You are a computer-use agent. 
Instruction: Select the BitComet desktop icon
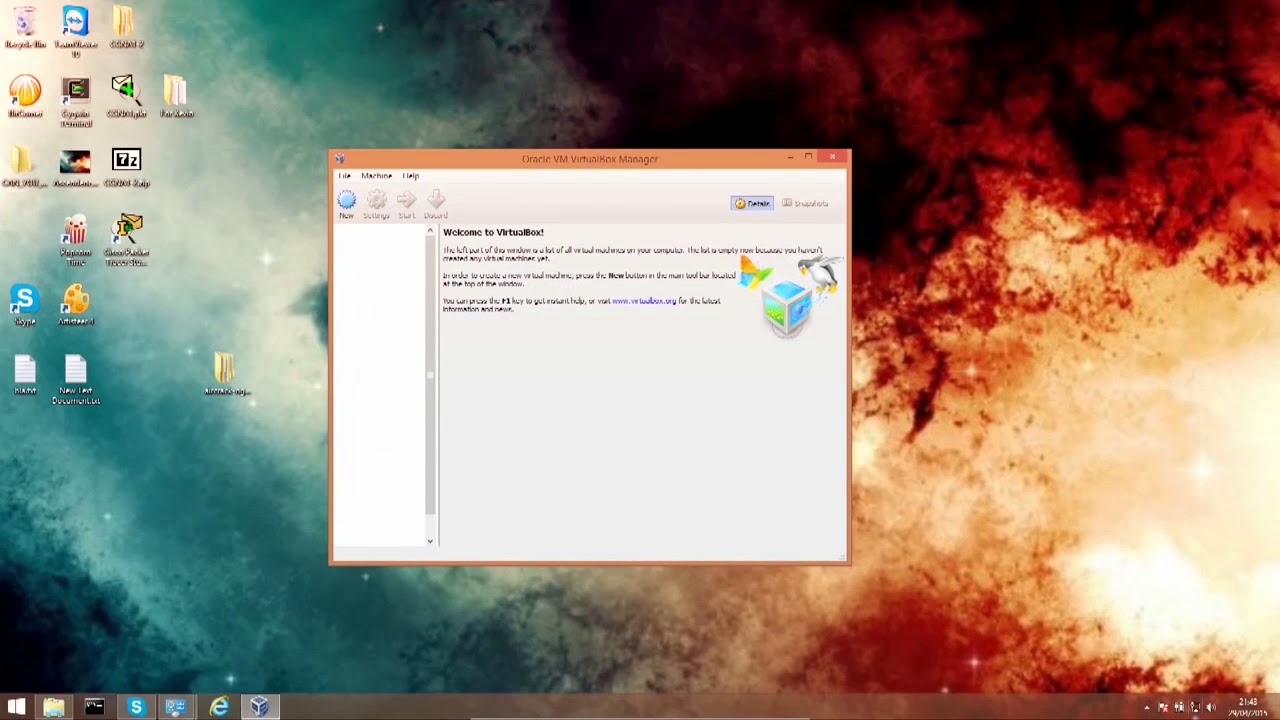coord(25,97)
